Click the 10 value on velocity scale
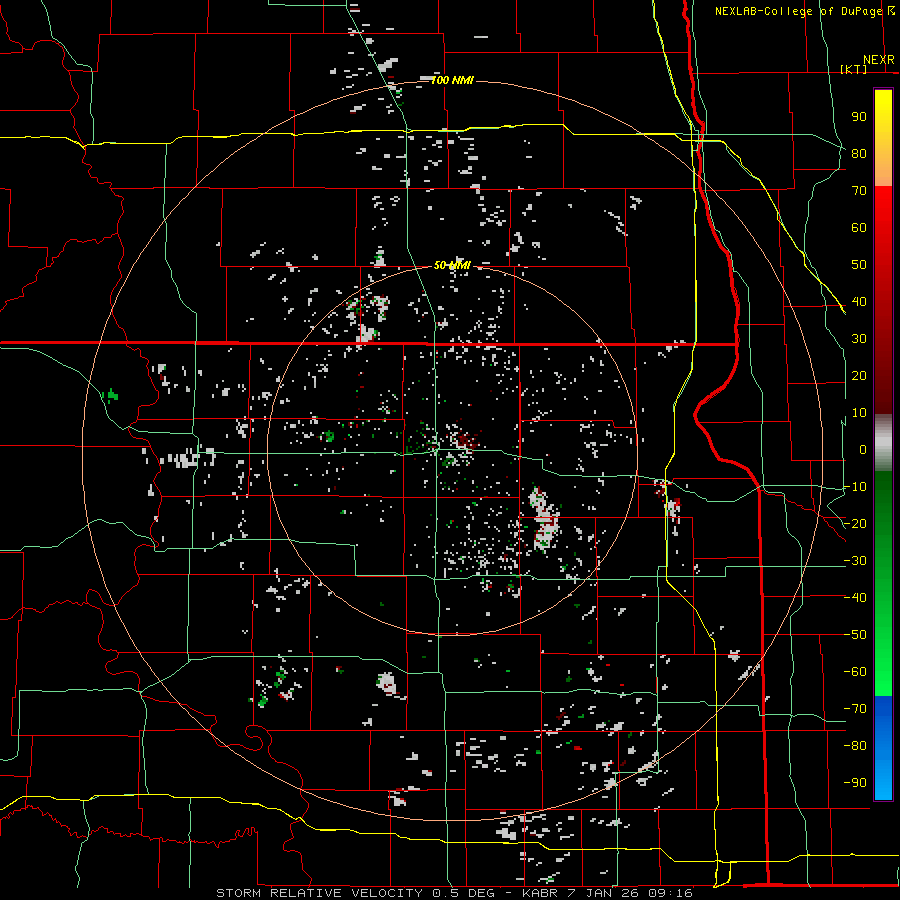The image size is (900, 900). 859,413
